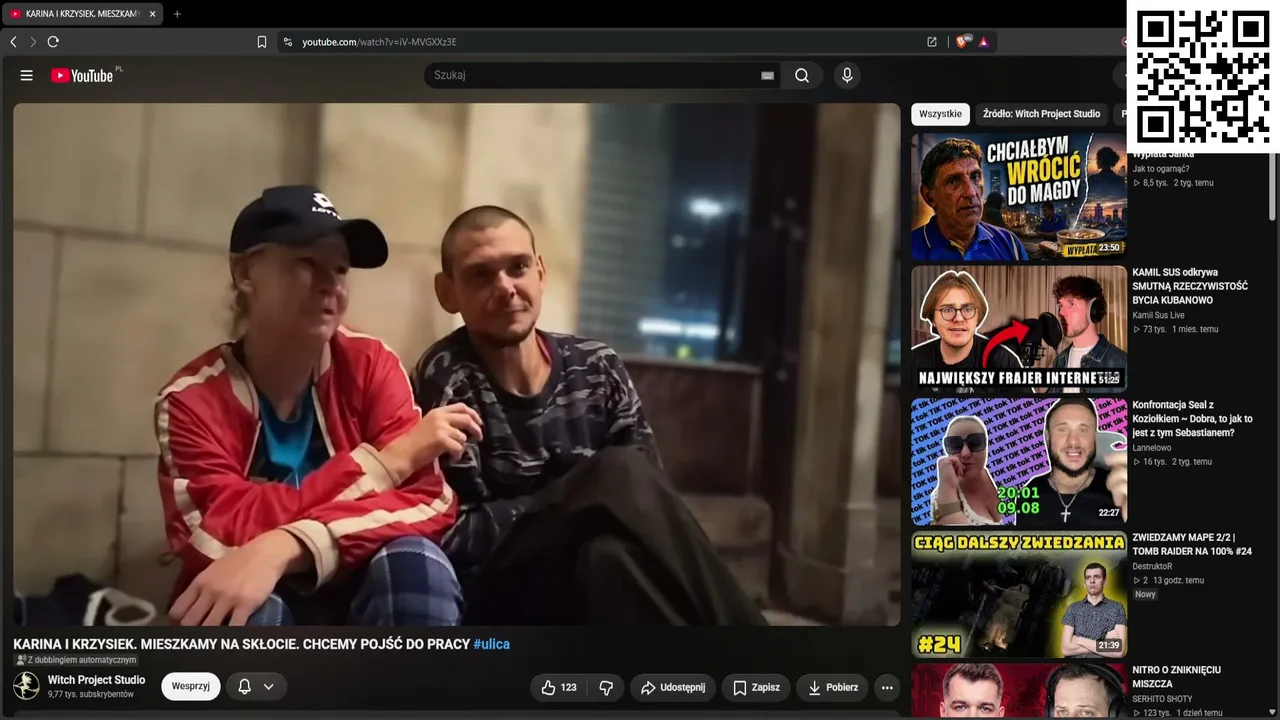Open the Chciałbym wrócić do Magdy thumbnail
The height and width of the screenshot is (720, 1280).
(x=1019, y=197)
